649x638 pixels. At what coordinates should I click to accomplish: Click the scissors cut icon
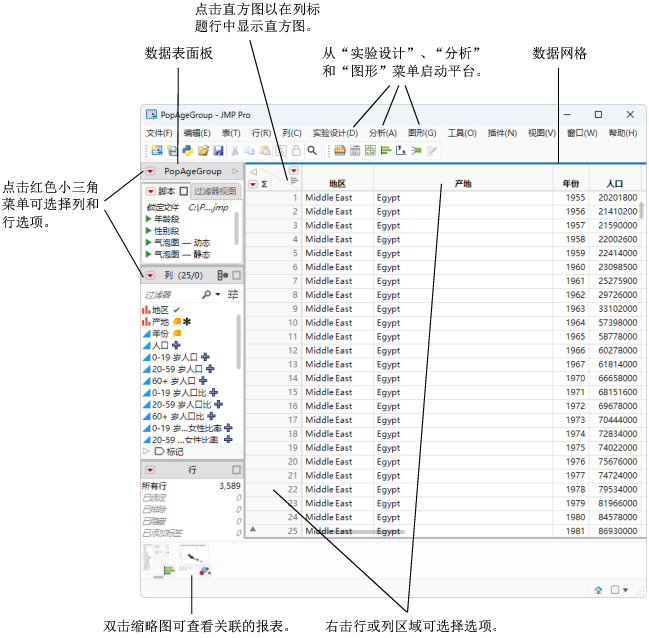coord(235,150)
